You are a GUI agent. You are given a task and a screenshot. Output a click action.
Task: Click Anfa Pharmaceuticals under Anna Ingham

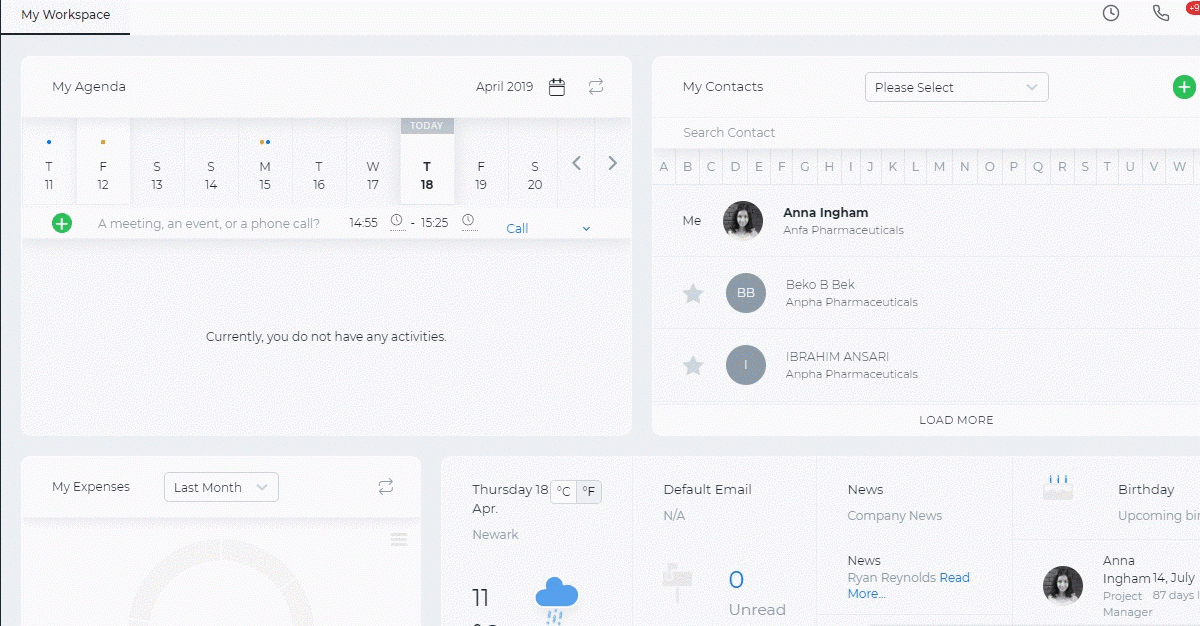point(843,230)
